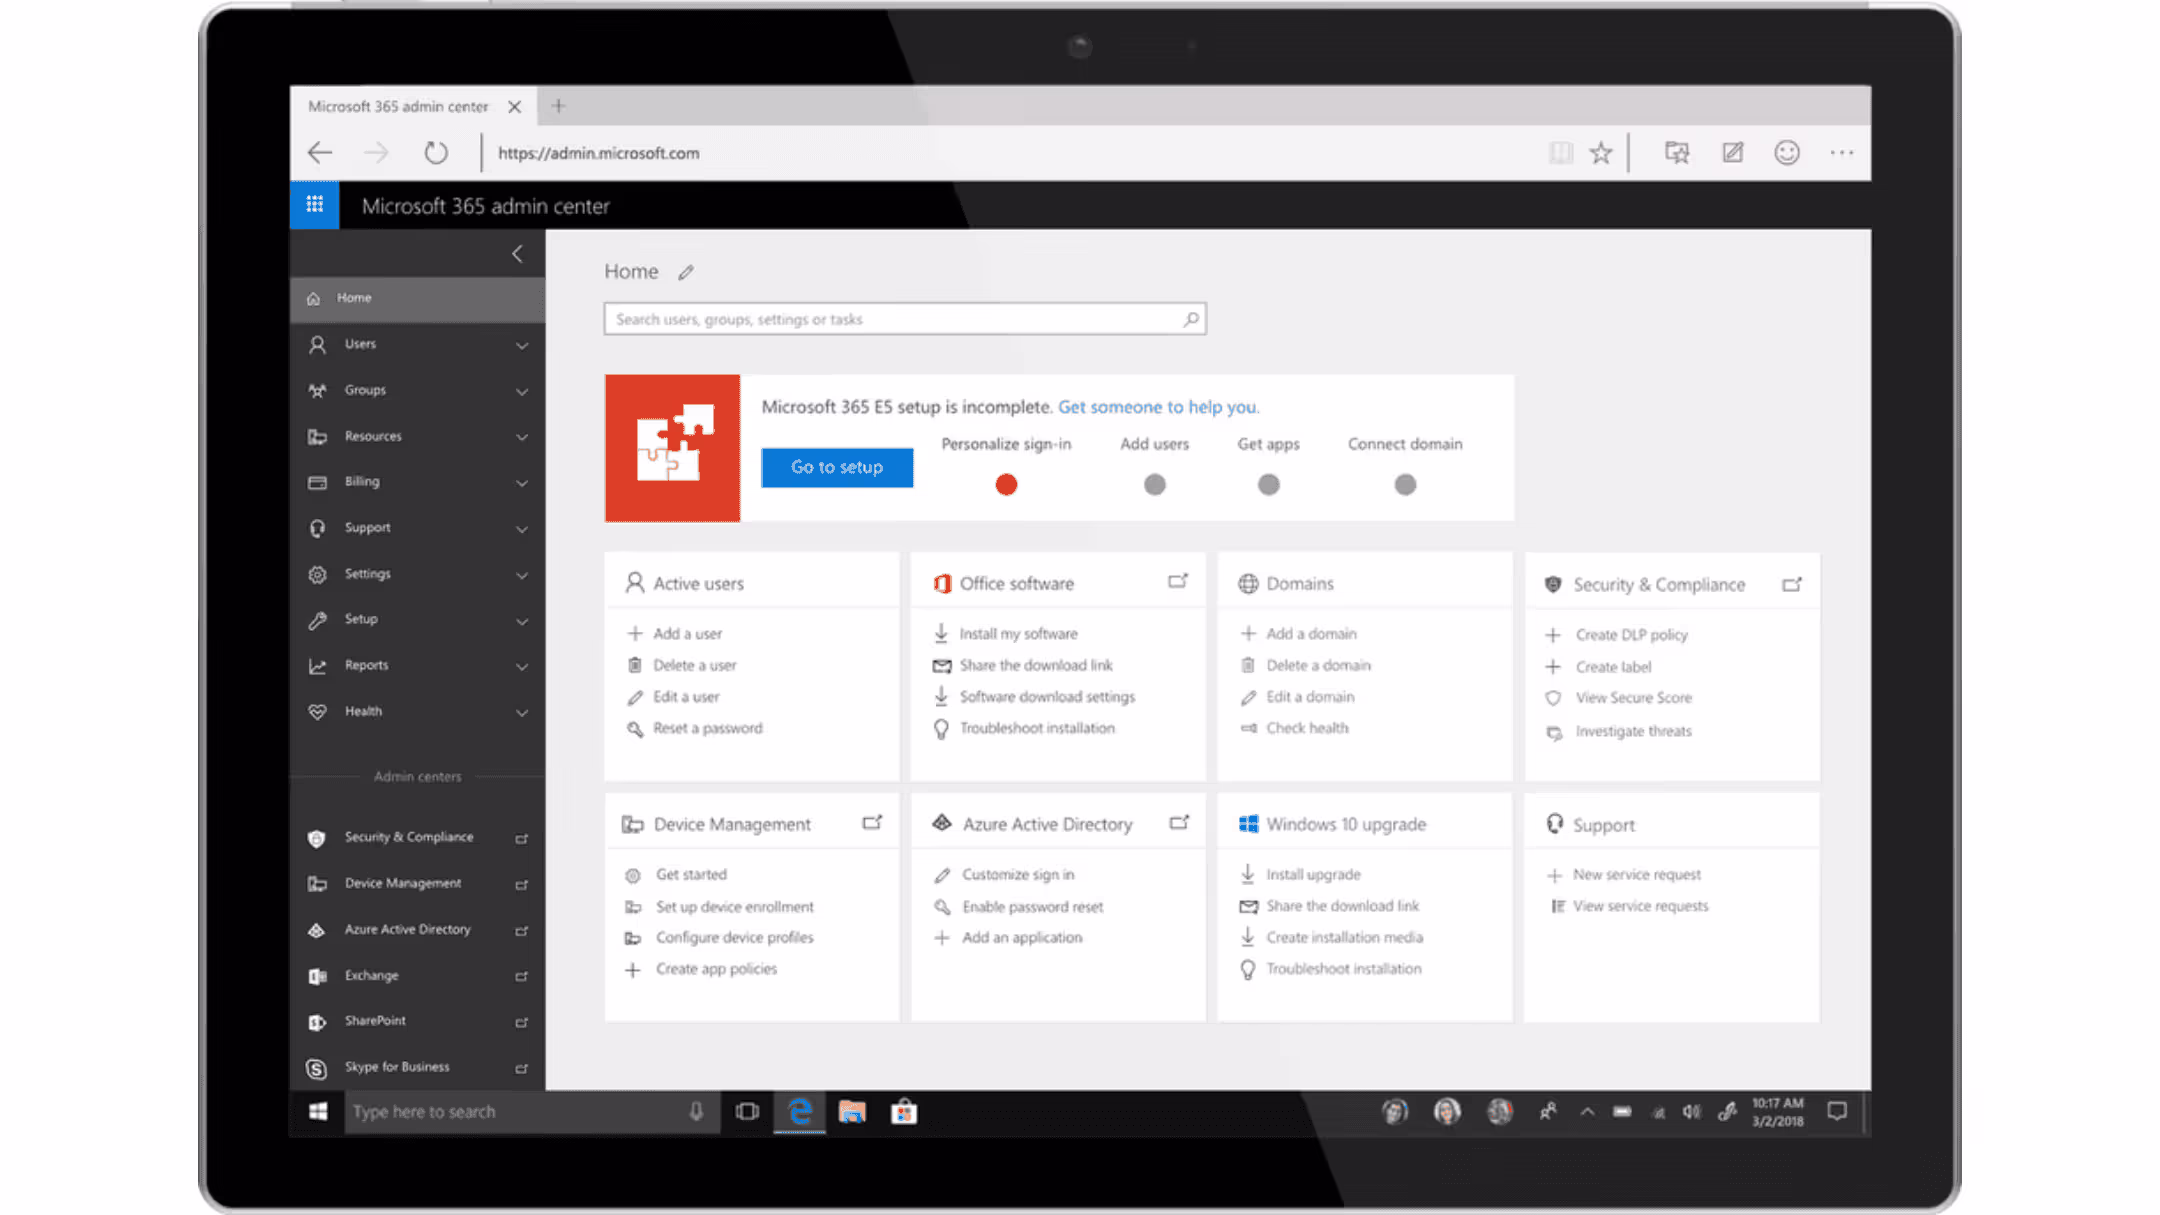Open Task View on taskbar

tap(747, 1112)
